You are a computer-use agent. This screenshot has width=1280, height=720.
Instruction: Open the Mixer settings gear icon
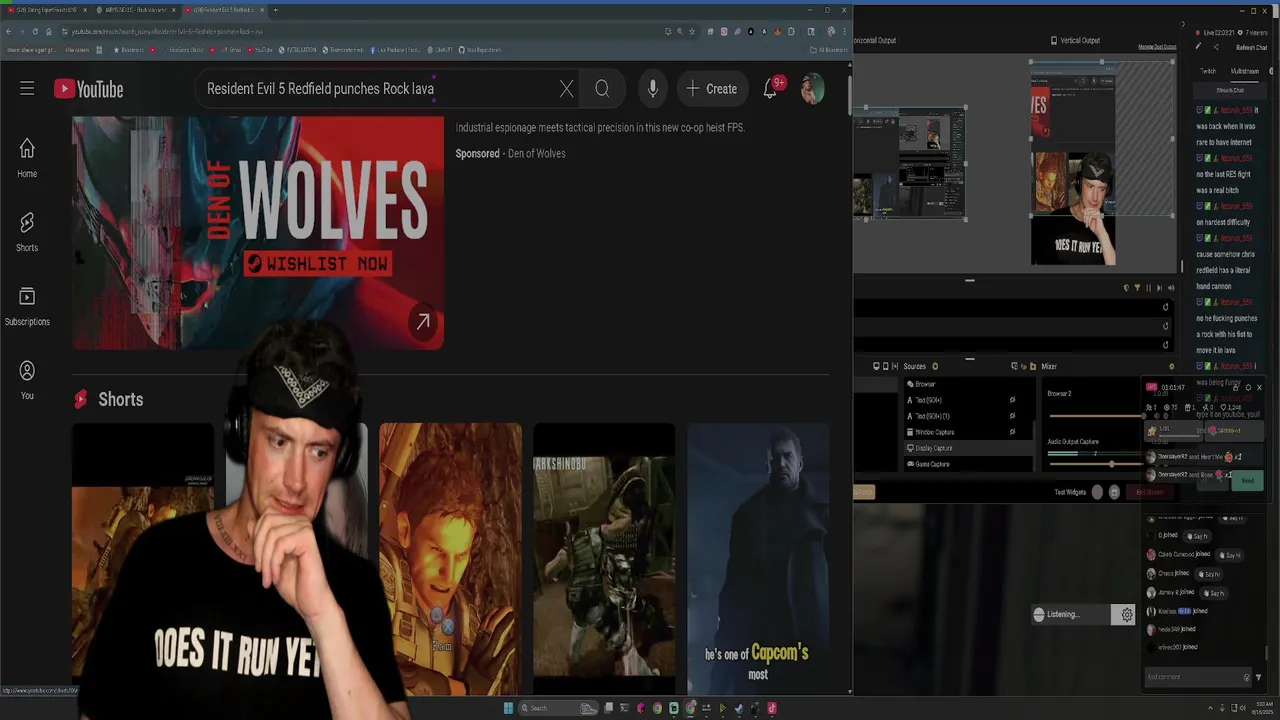(x=1171, y=366)
